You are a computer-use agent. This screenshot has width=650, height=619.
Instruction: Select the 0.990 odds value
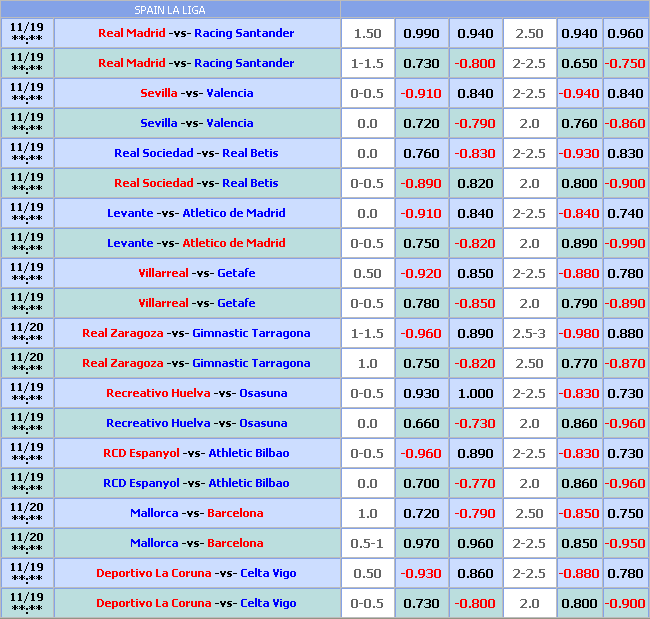tap(421, 33)
